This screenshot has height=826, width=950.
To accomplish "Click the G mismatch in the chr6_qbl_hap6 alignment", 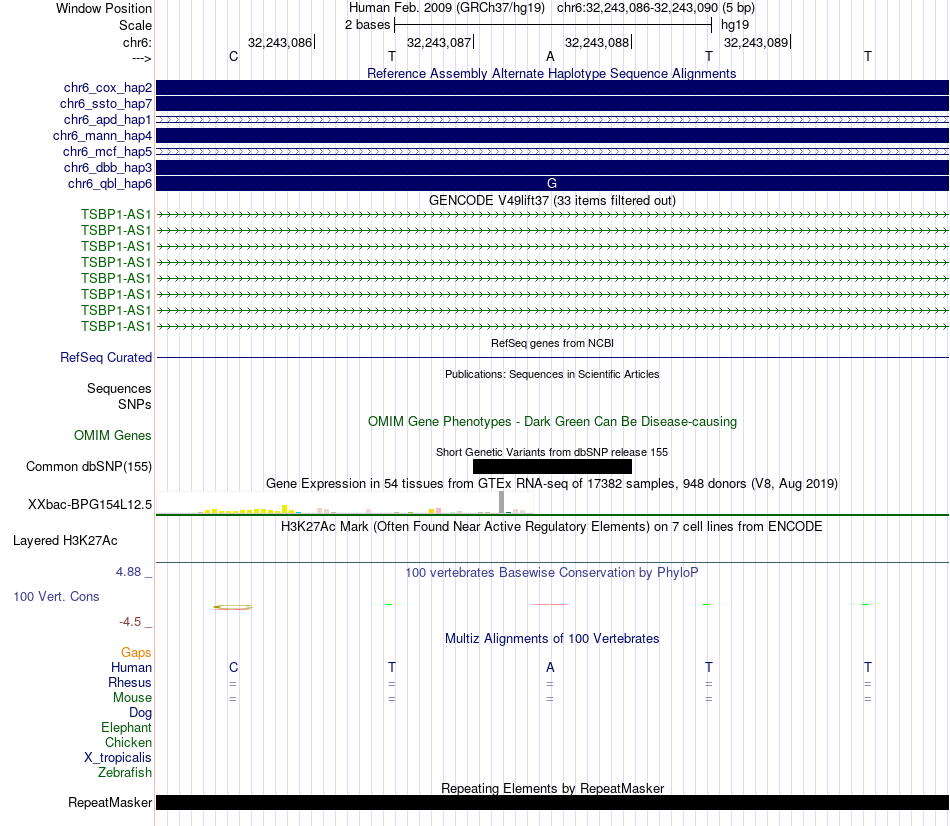I will click(551, 184).
